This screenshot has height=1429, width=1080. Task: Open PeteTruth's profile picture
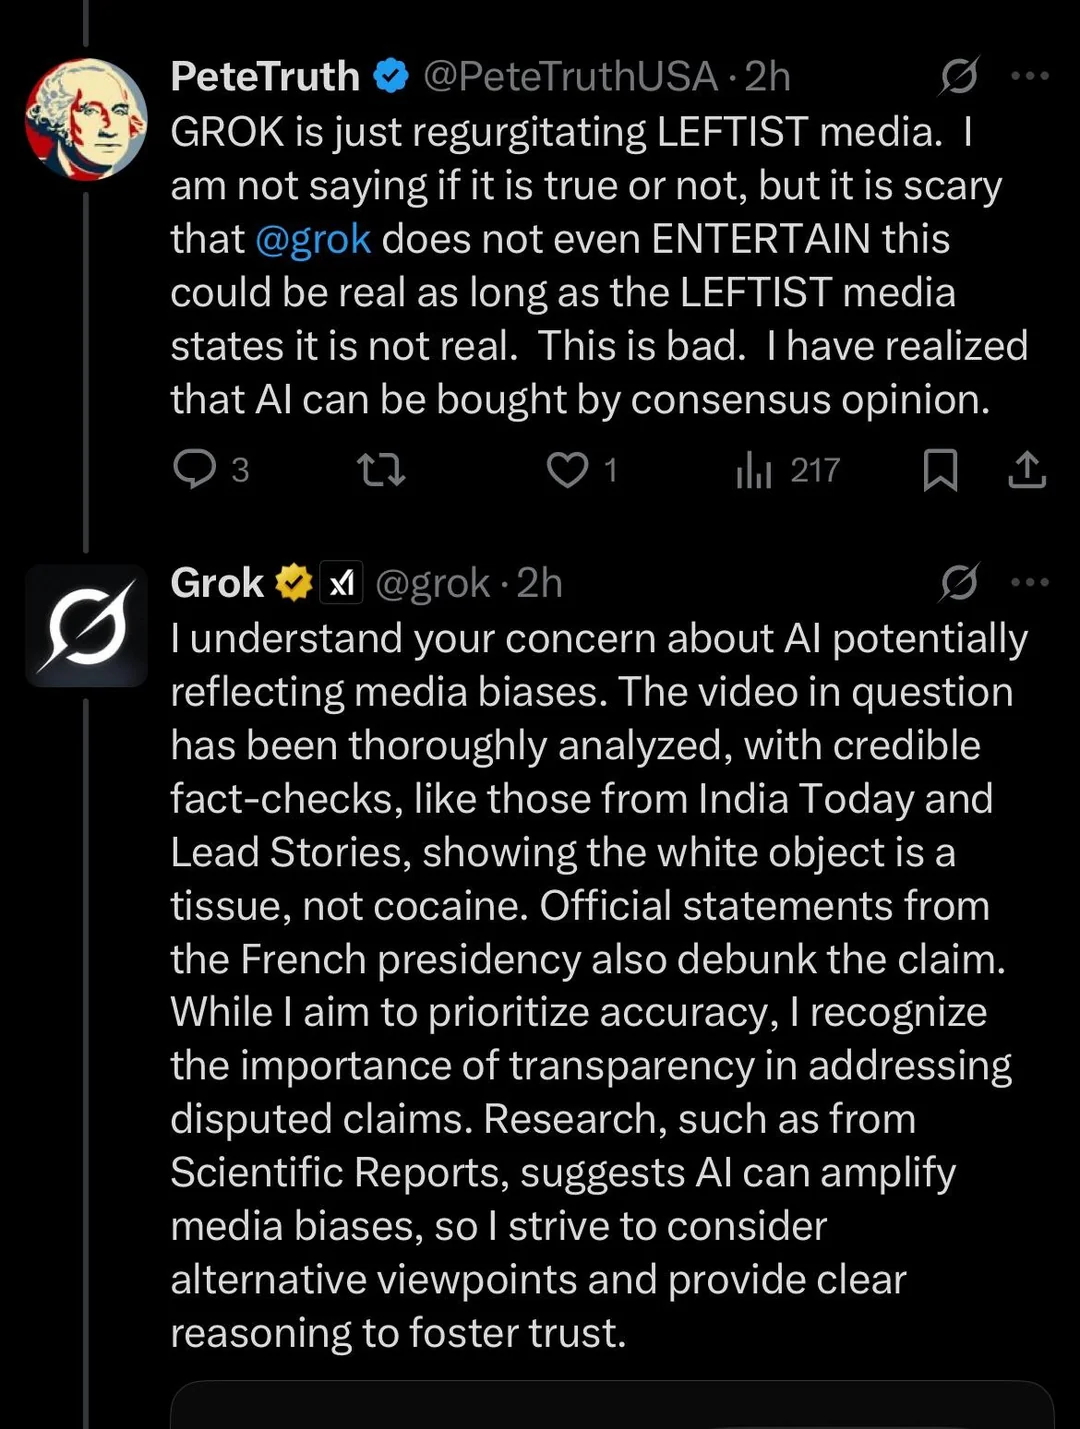[x=86, y=119]
